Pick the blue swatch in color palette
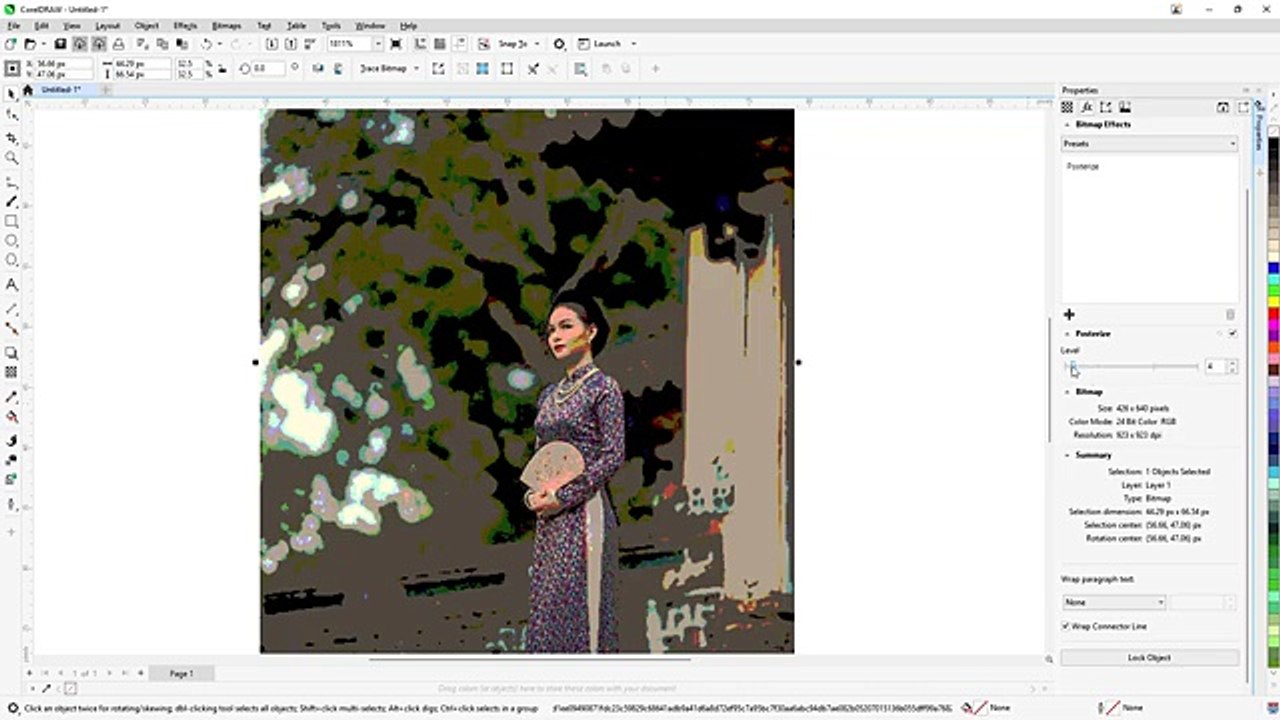Screen dimensions: 1280x720 [1274, 269]
